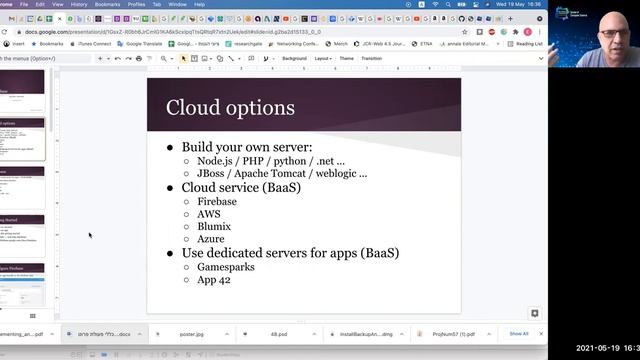Click the browser address bar URL
The image size is (640, 360).
tap(173, 32)
